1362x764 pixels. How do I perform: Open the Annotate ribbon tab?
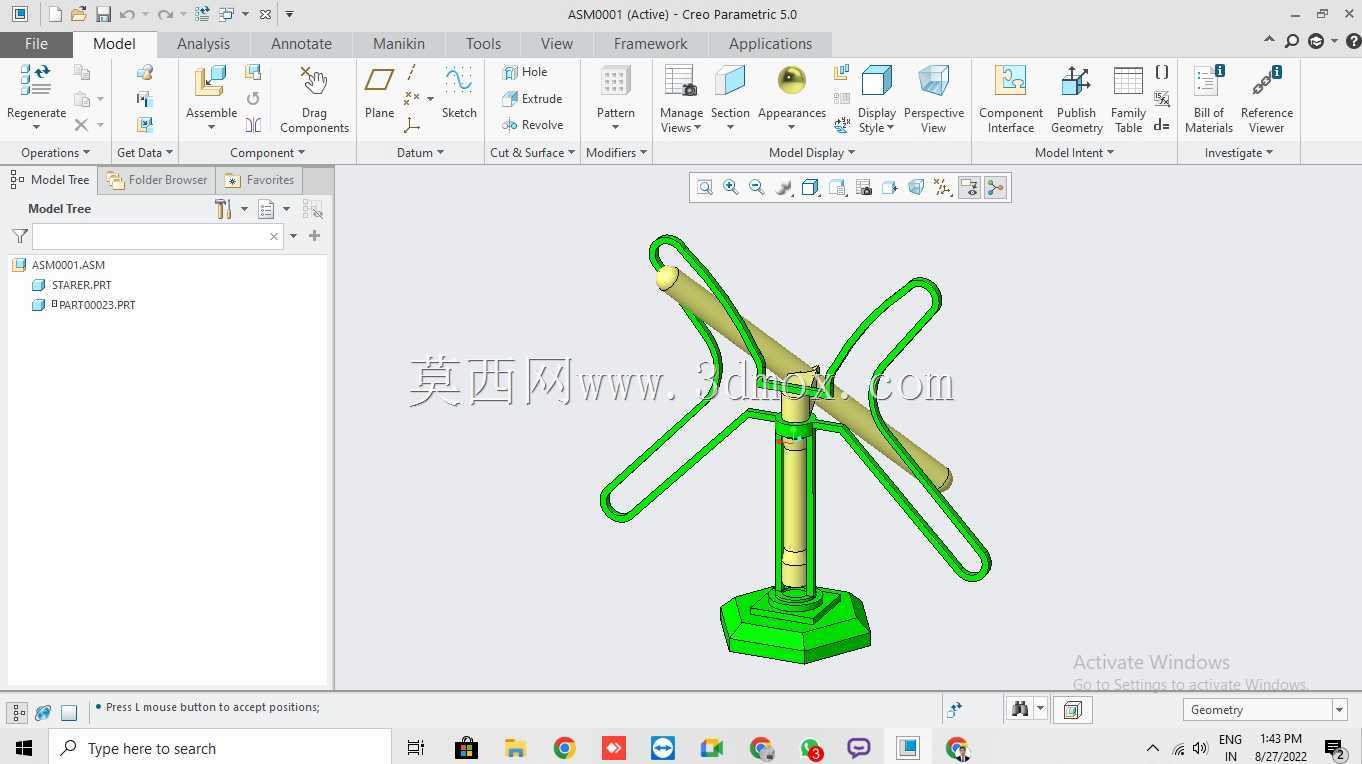tap(301, 44)
